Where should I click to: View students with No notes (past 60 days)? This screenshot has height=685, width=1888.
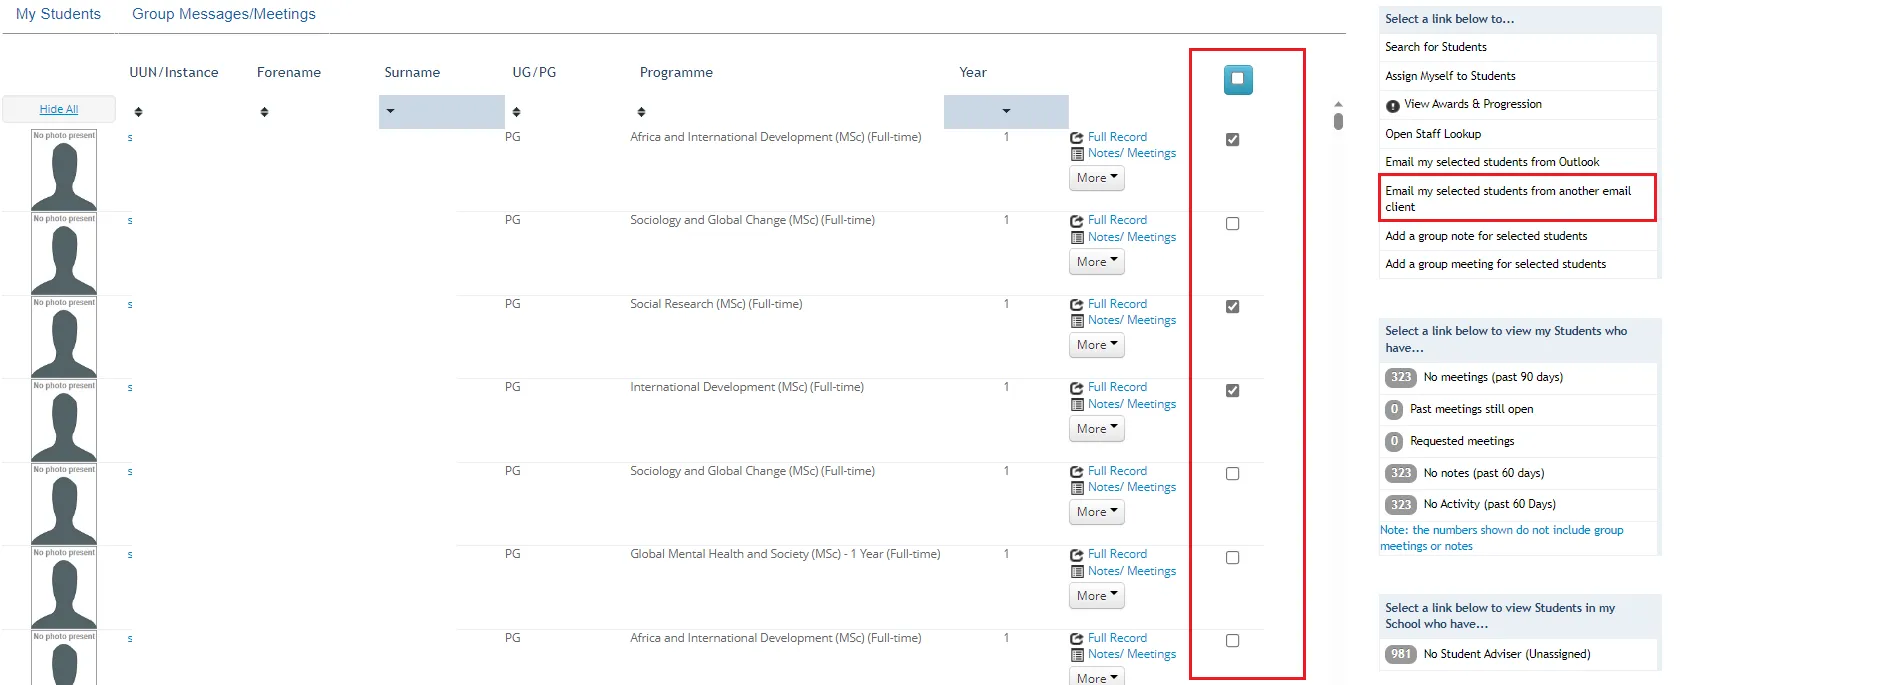pyautogui.click(x=1483, y=473)
